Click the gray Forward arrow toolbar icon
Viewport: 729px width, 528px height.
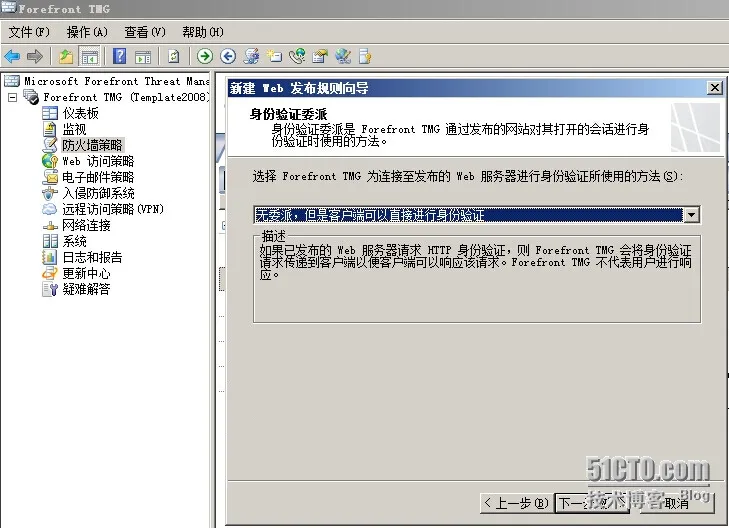click(35, 57)
